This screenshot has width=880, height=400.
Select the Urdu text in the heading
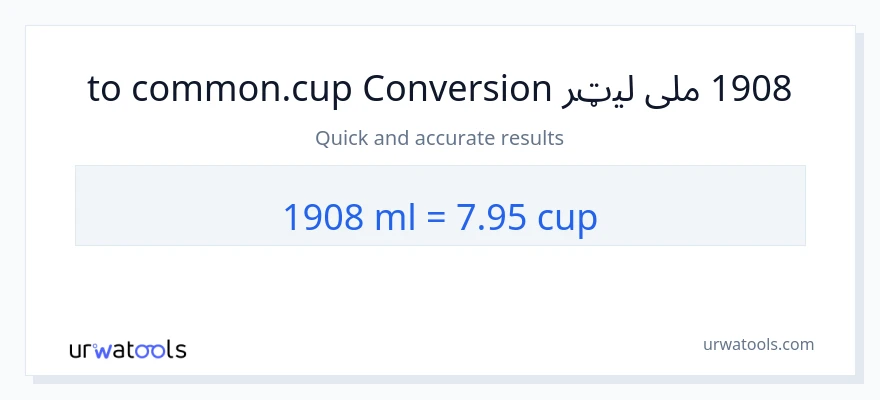pos(632,91)
